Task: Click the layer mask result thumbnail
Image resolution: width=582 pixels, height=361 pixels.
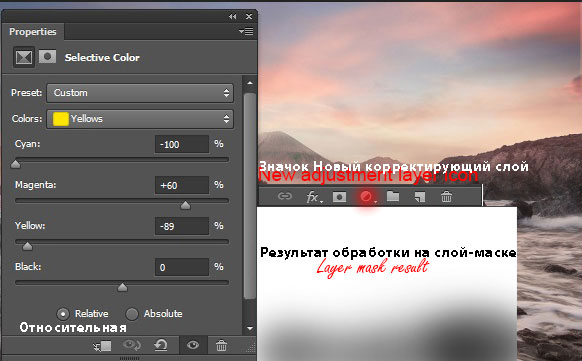Action: [x=387, y=284]
